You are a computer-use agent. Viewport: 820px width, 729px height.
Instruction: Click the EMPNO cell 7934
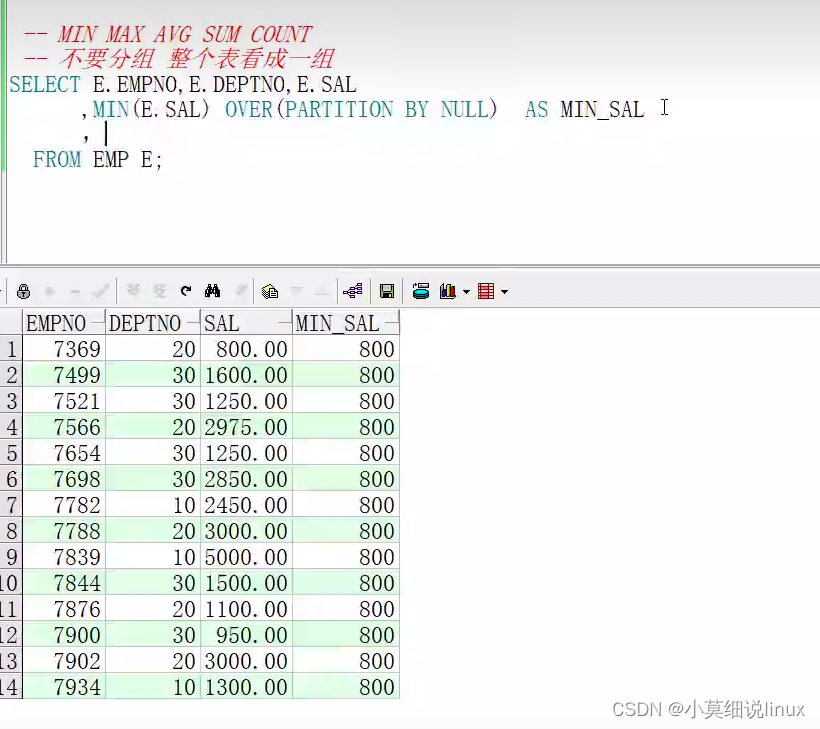pos(64,687)
